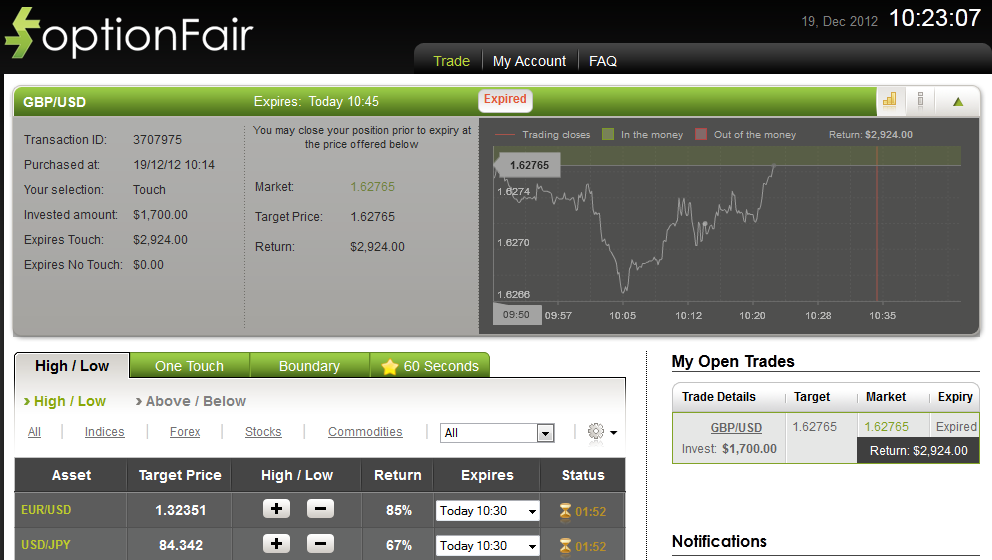Open the info view icon in GBP/USD panel
The width and height of the screenshot is (992, 560).
pyautogui.click(x=921, y=100)
